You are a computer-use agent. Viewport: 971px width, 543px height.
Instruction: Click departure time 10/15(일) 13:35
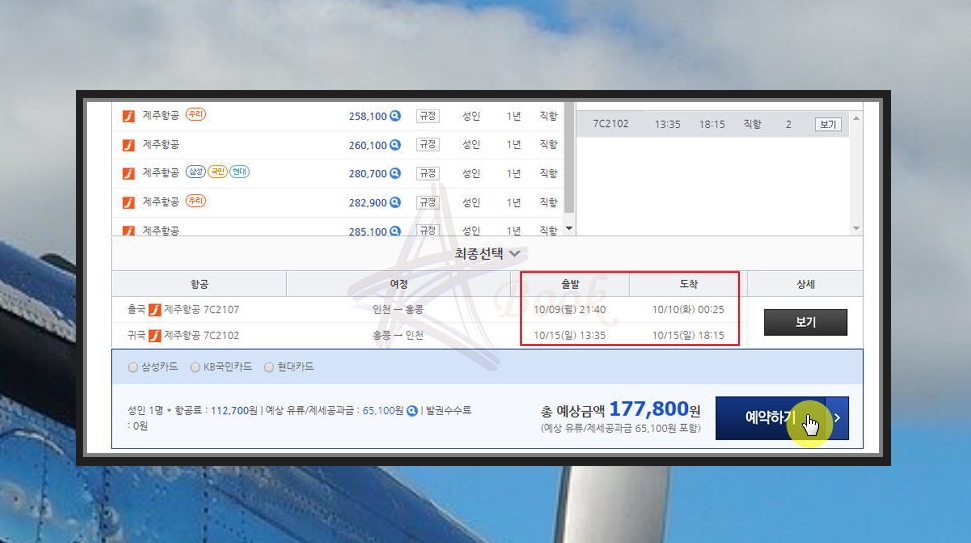[570, 336]
